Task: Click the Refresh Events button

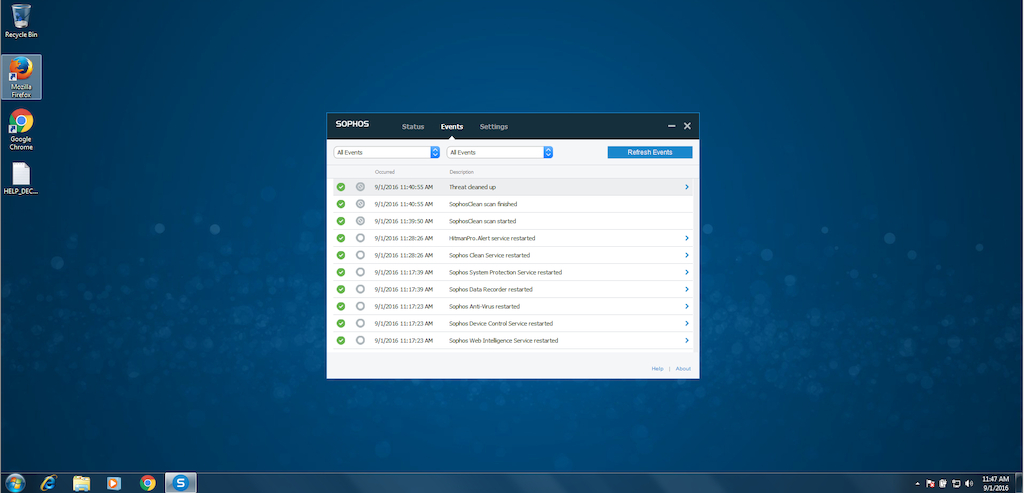Action: pyautogui.click(x=650, y=152)
